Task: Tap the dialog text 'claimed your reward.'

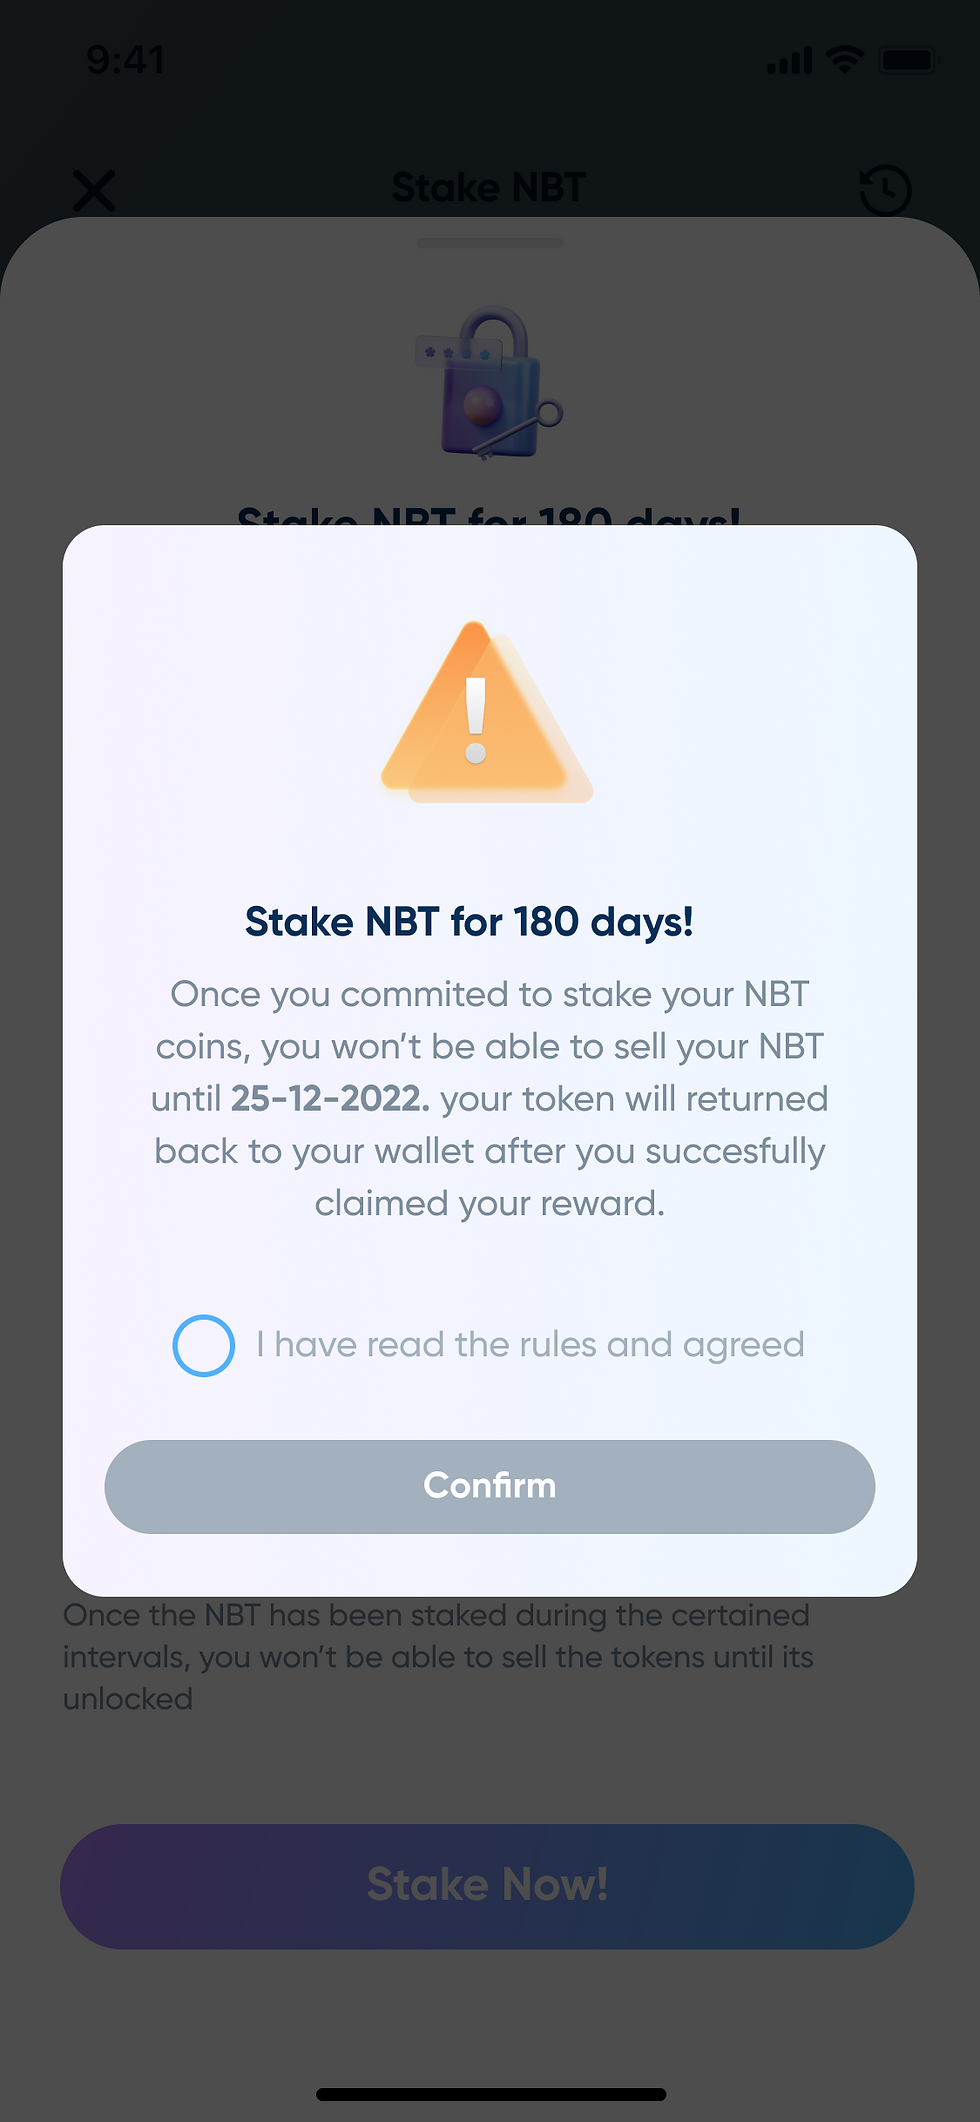Action: [490, 1203]
